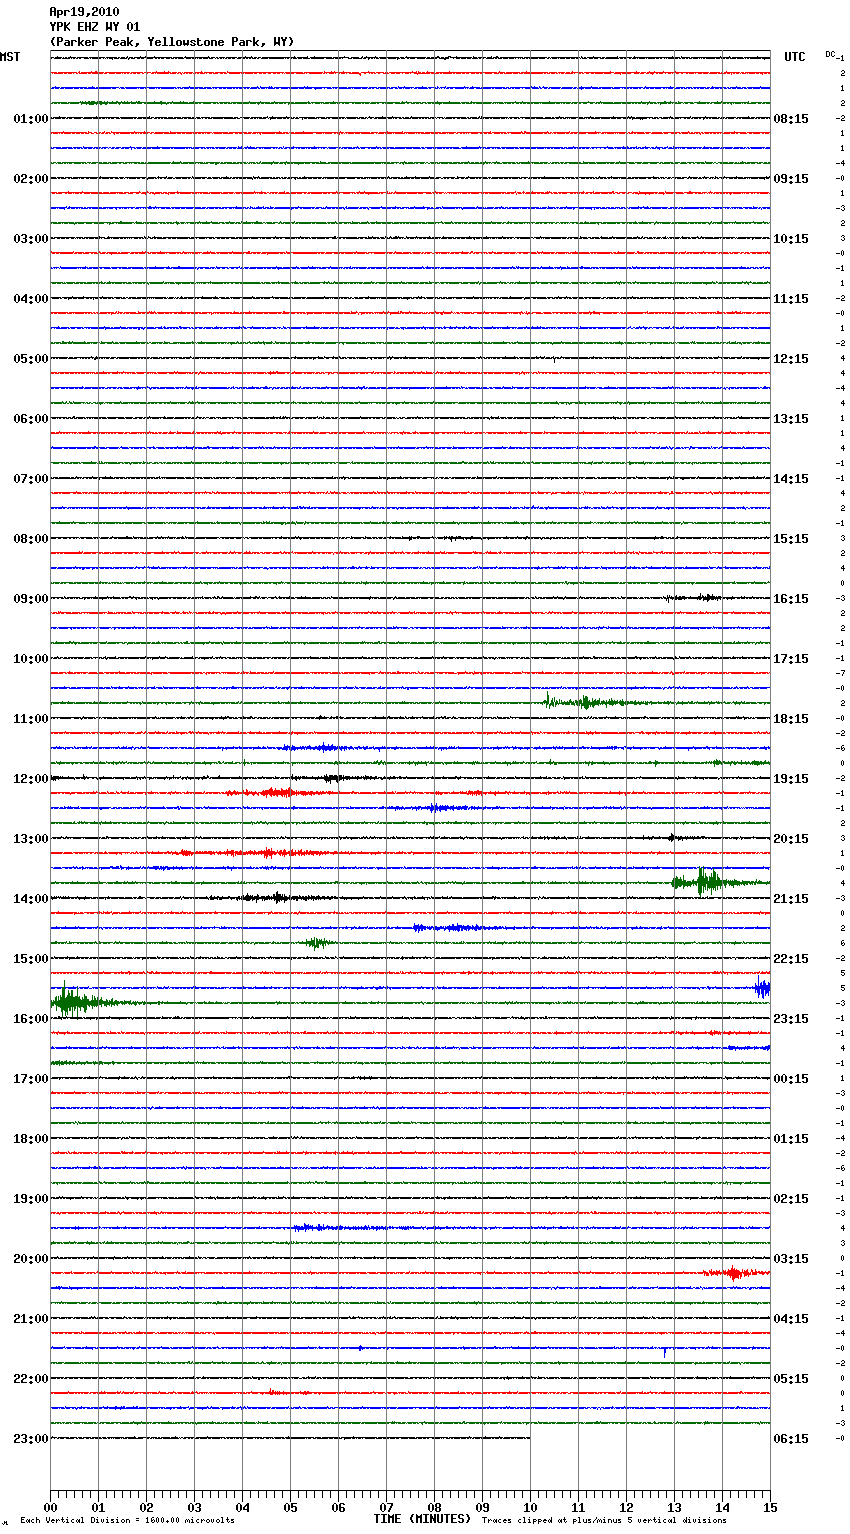
Task: Click the '09:15' UTC time label
Action: (x=791, y=179)
